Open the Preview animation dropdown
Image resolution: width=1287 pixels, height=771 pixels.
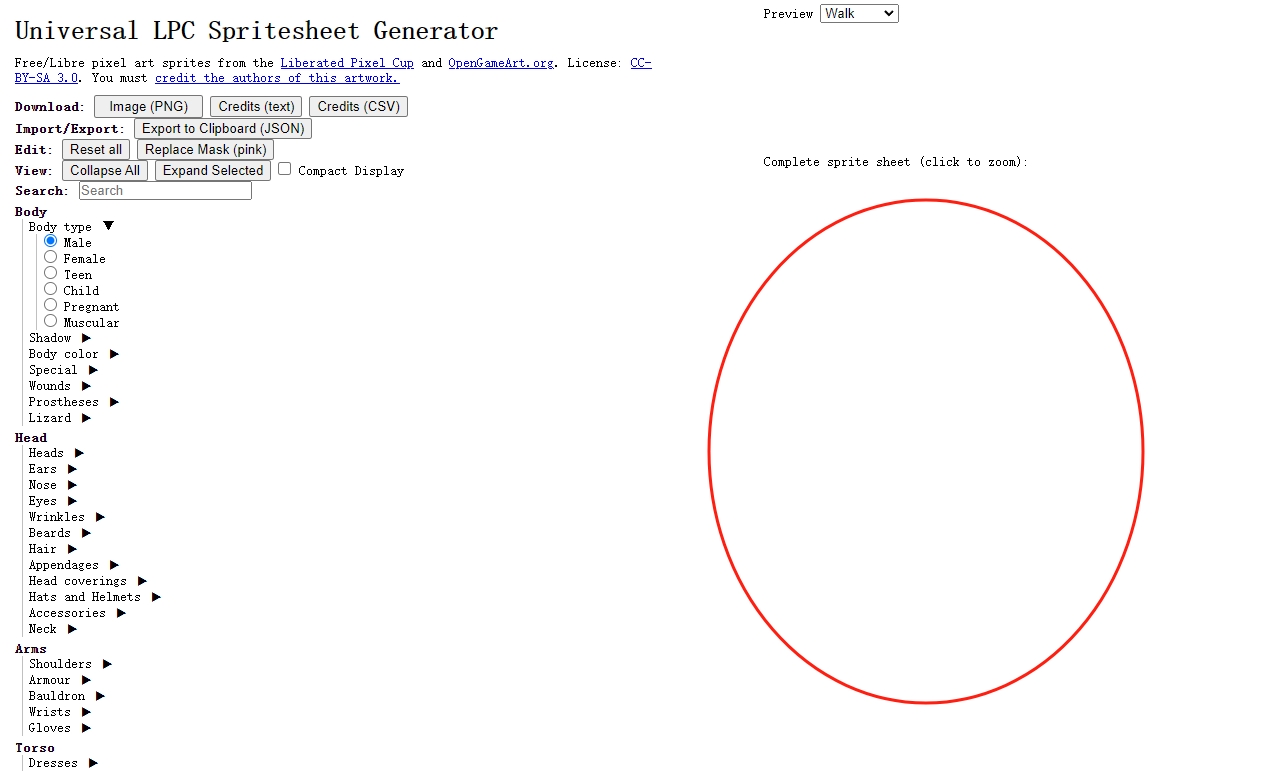(x=859, y=13)
